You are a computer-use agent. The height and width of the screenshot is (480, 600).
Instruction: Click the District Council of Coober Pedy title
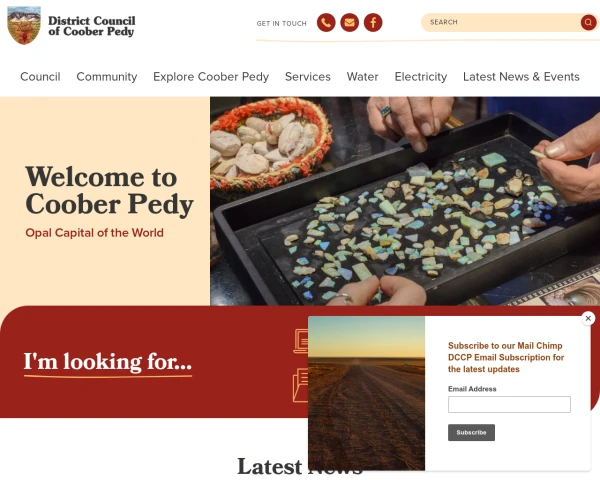click(92, 26)
